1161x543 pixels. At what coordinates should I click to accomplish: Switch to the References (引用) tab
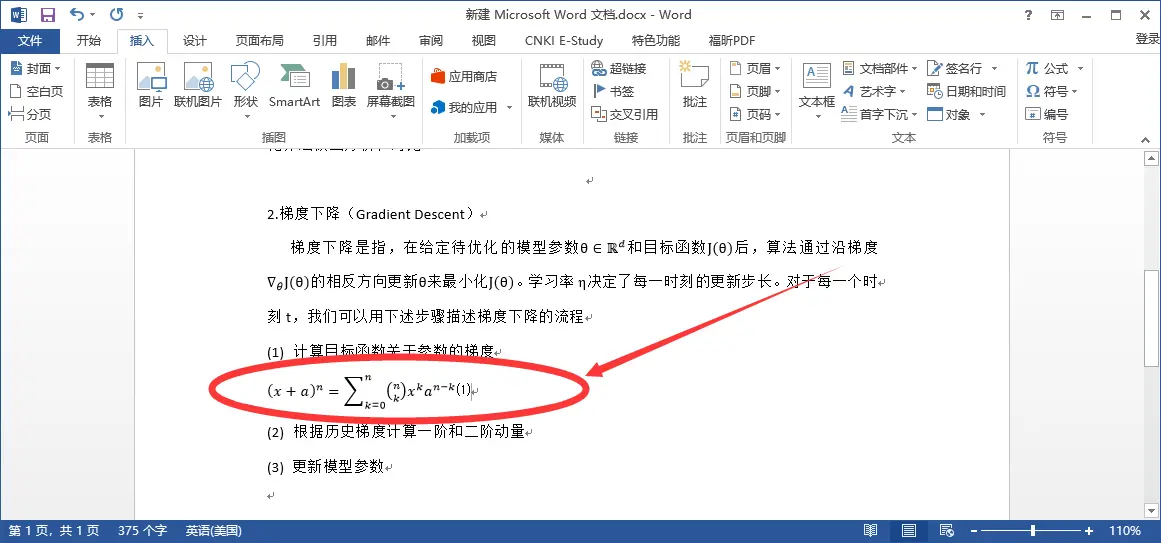325,41
